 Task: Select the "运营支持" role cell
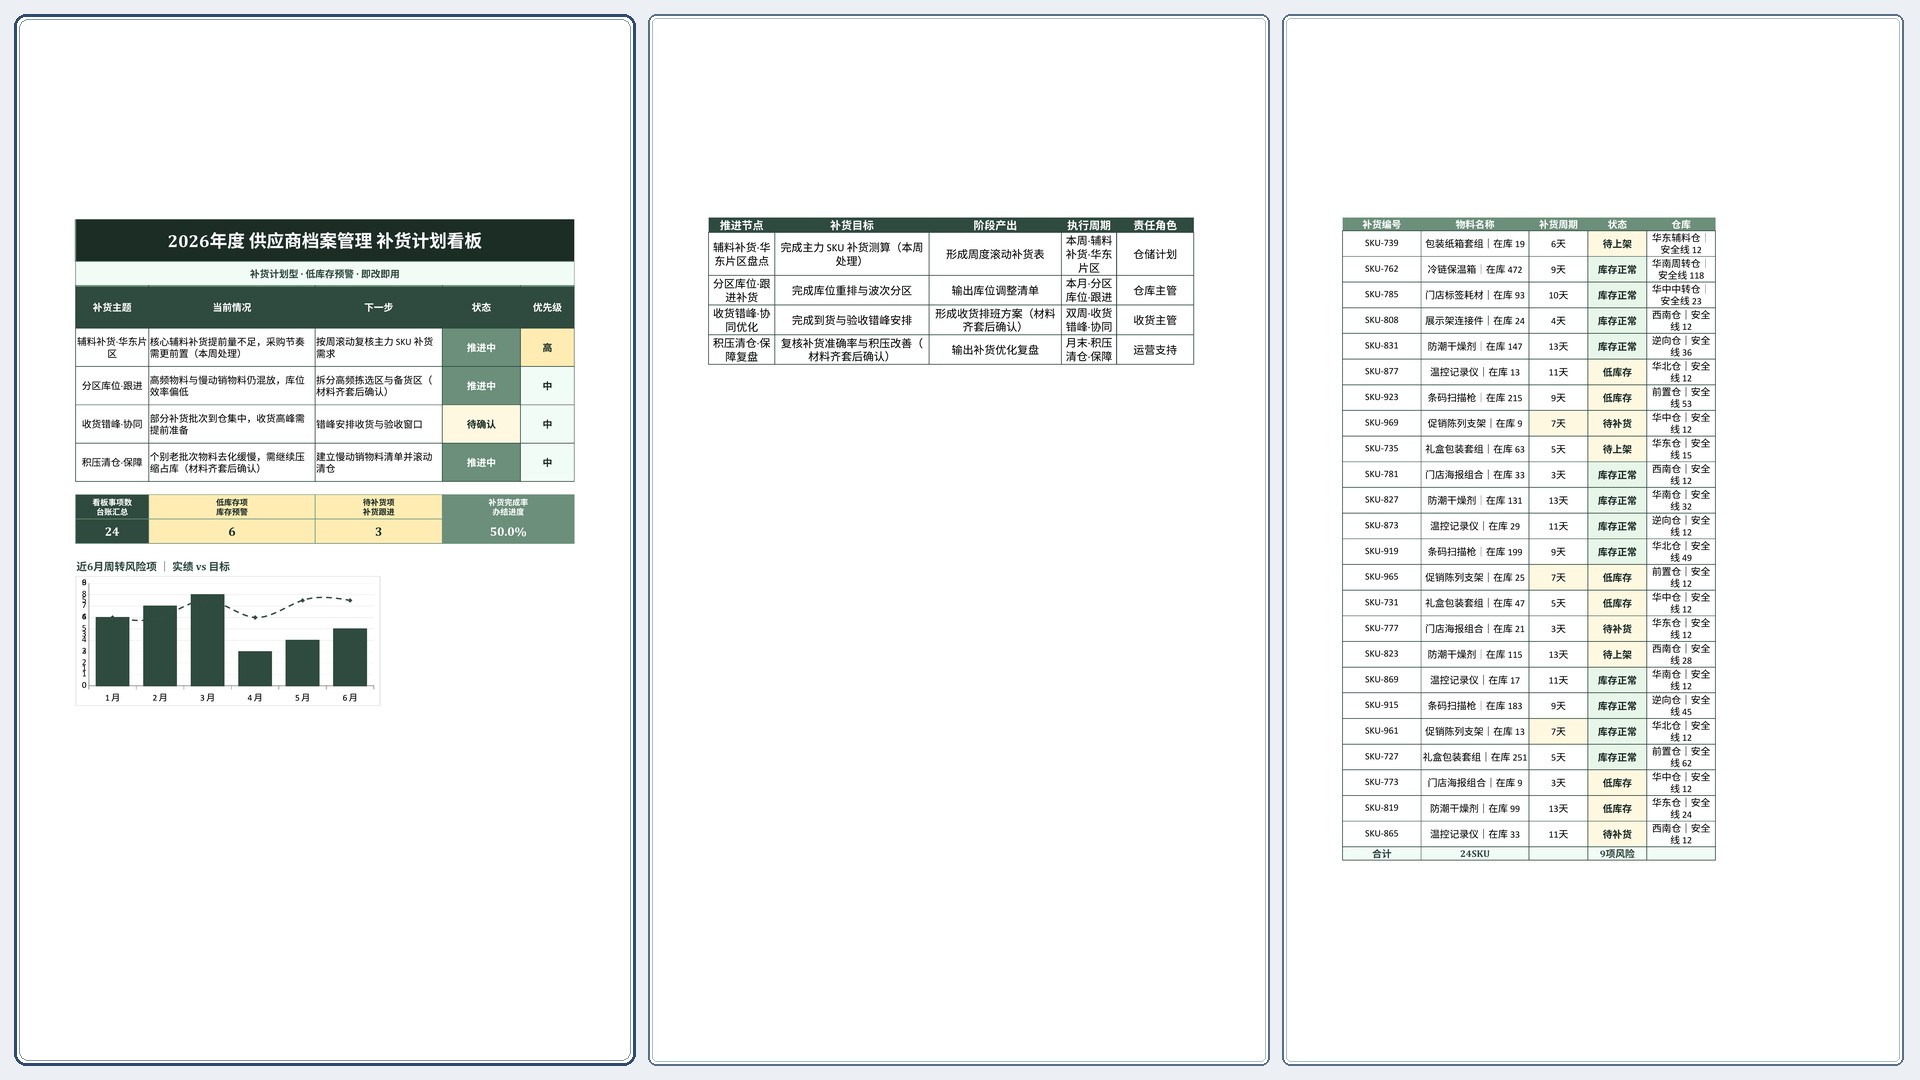pyautogui.click(x=1155, y=350)
